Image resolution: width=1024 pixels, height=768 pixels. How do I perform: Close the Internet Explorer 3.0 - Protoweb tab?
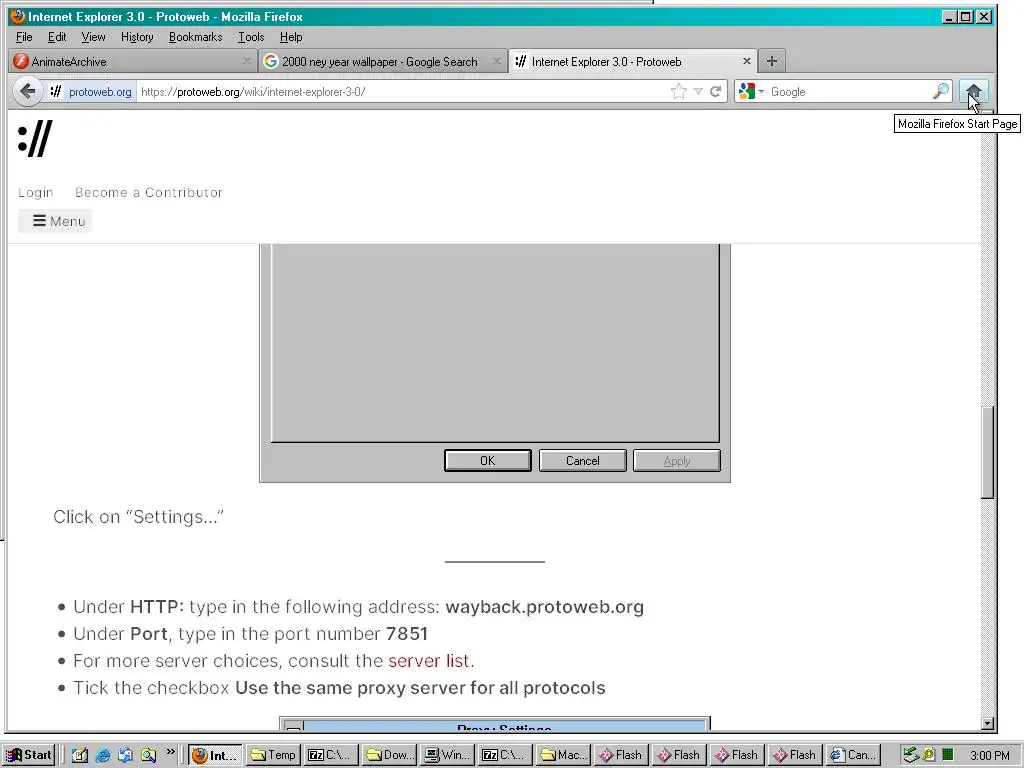pos(746,61)
